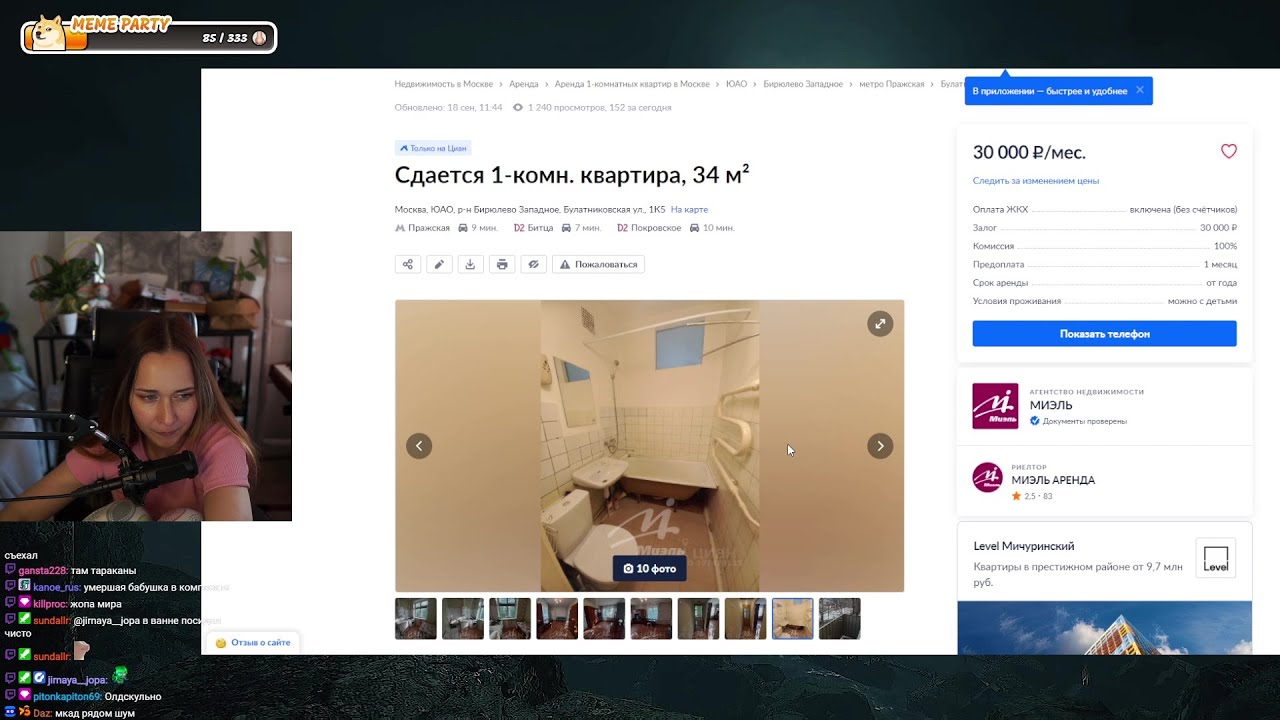This screenshot has height=720, width=1280.
Task: Select the eighth photo thumbnail
Action: tap(745, 619)
